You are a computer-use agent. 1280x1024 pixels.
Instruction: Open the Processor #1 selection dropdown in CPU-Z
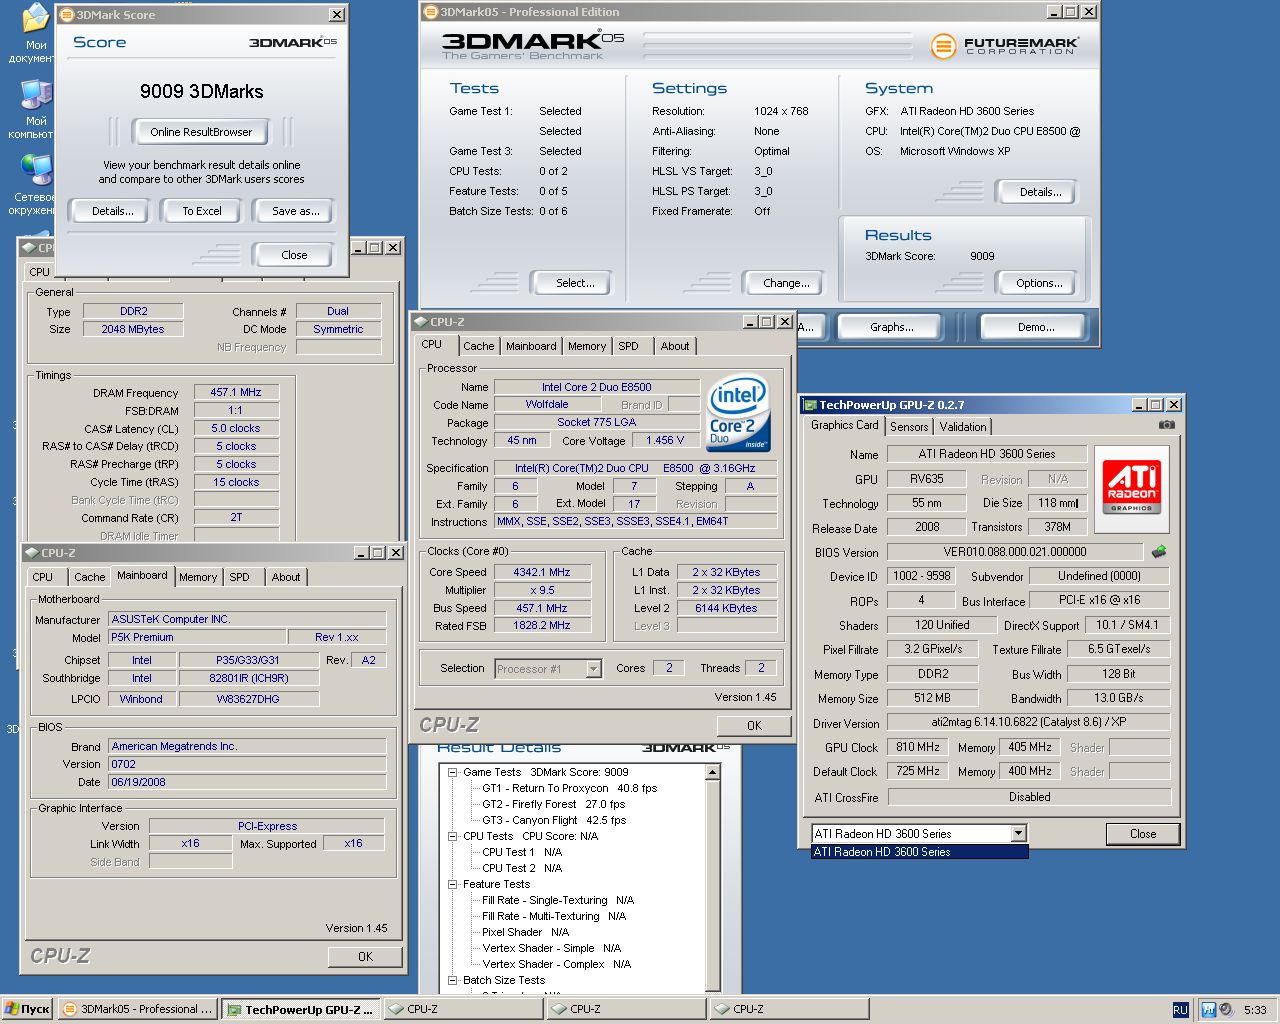click(x=593, y=669)
